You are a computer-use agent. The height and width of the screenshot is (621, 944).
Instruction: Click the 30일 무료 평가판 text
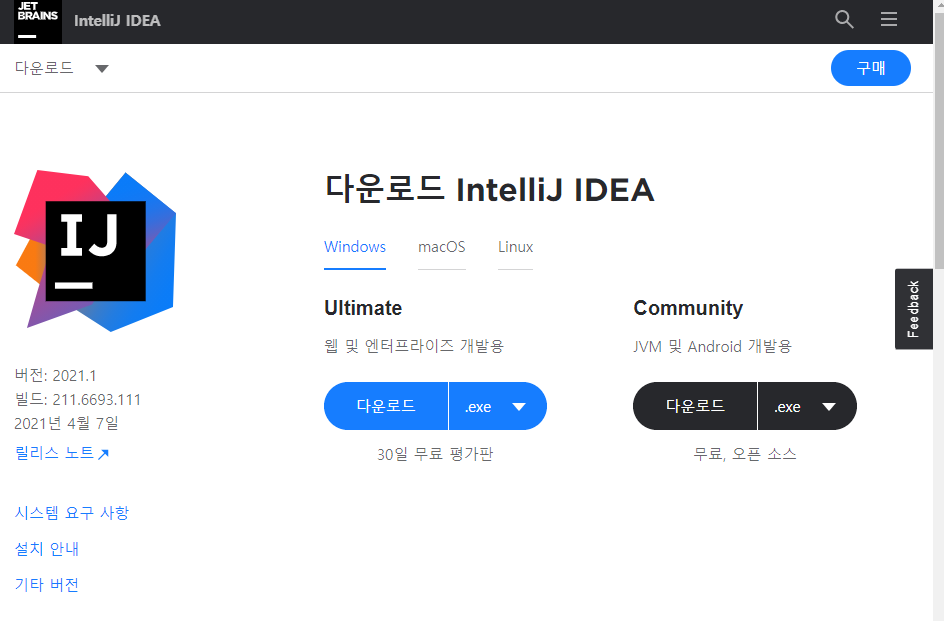[x=435, y=454]
